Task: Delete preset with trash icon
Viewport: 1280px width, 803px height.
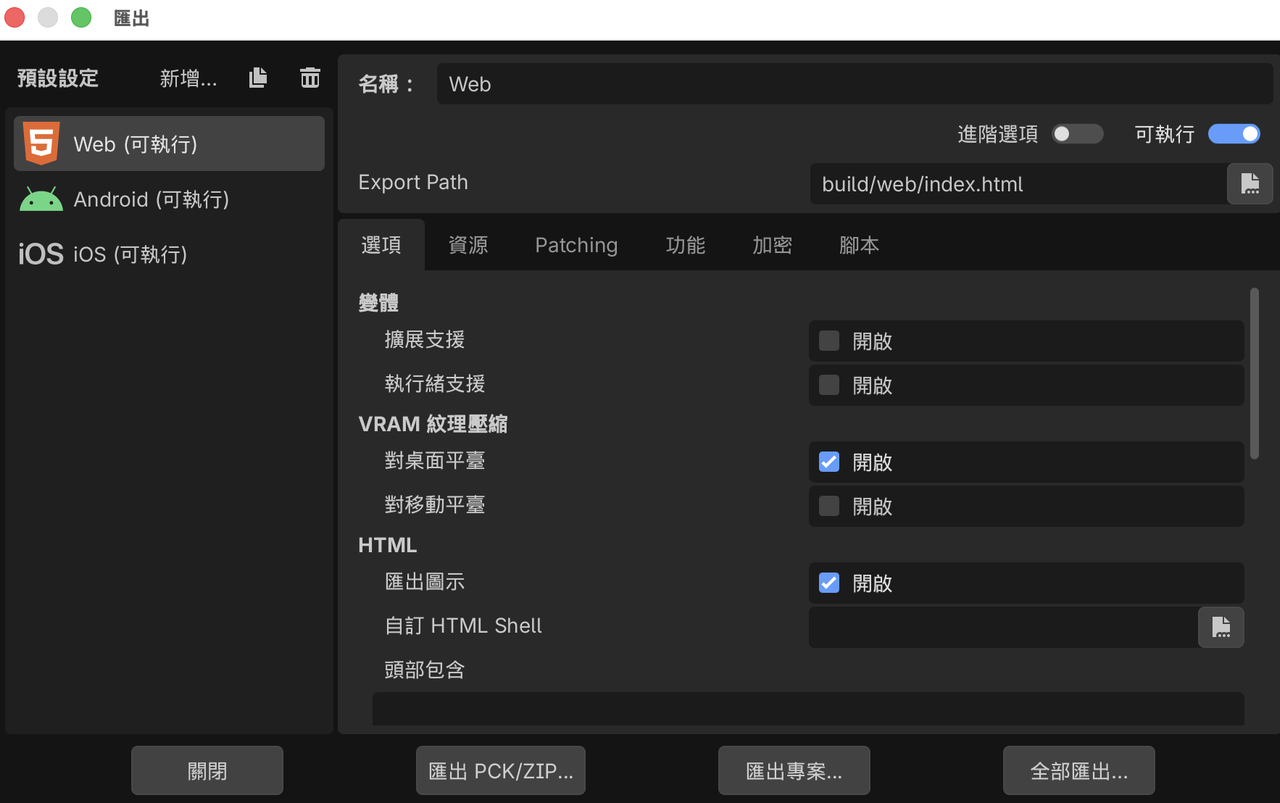Action: [310, 77]
